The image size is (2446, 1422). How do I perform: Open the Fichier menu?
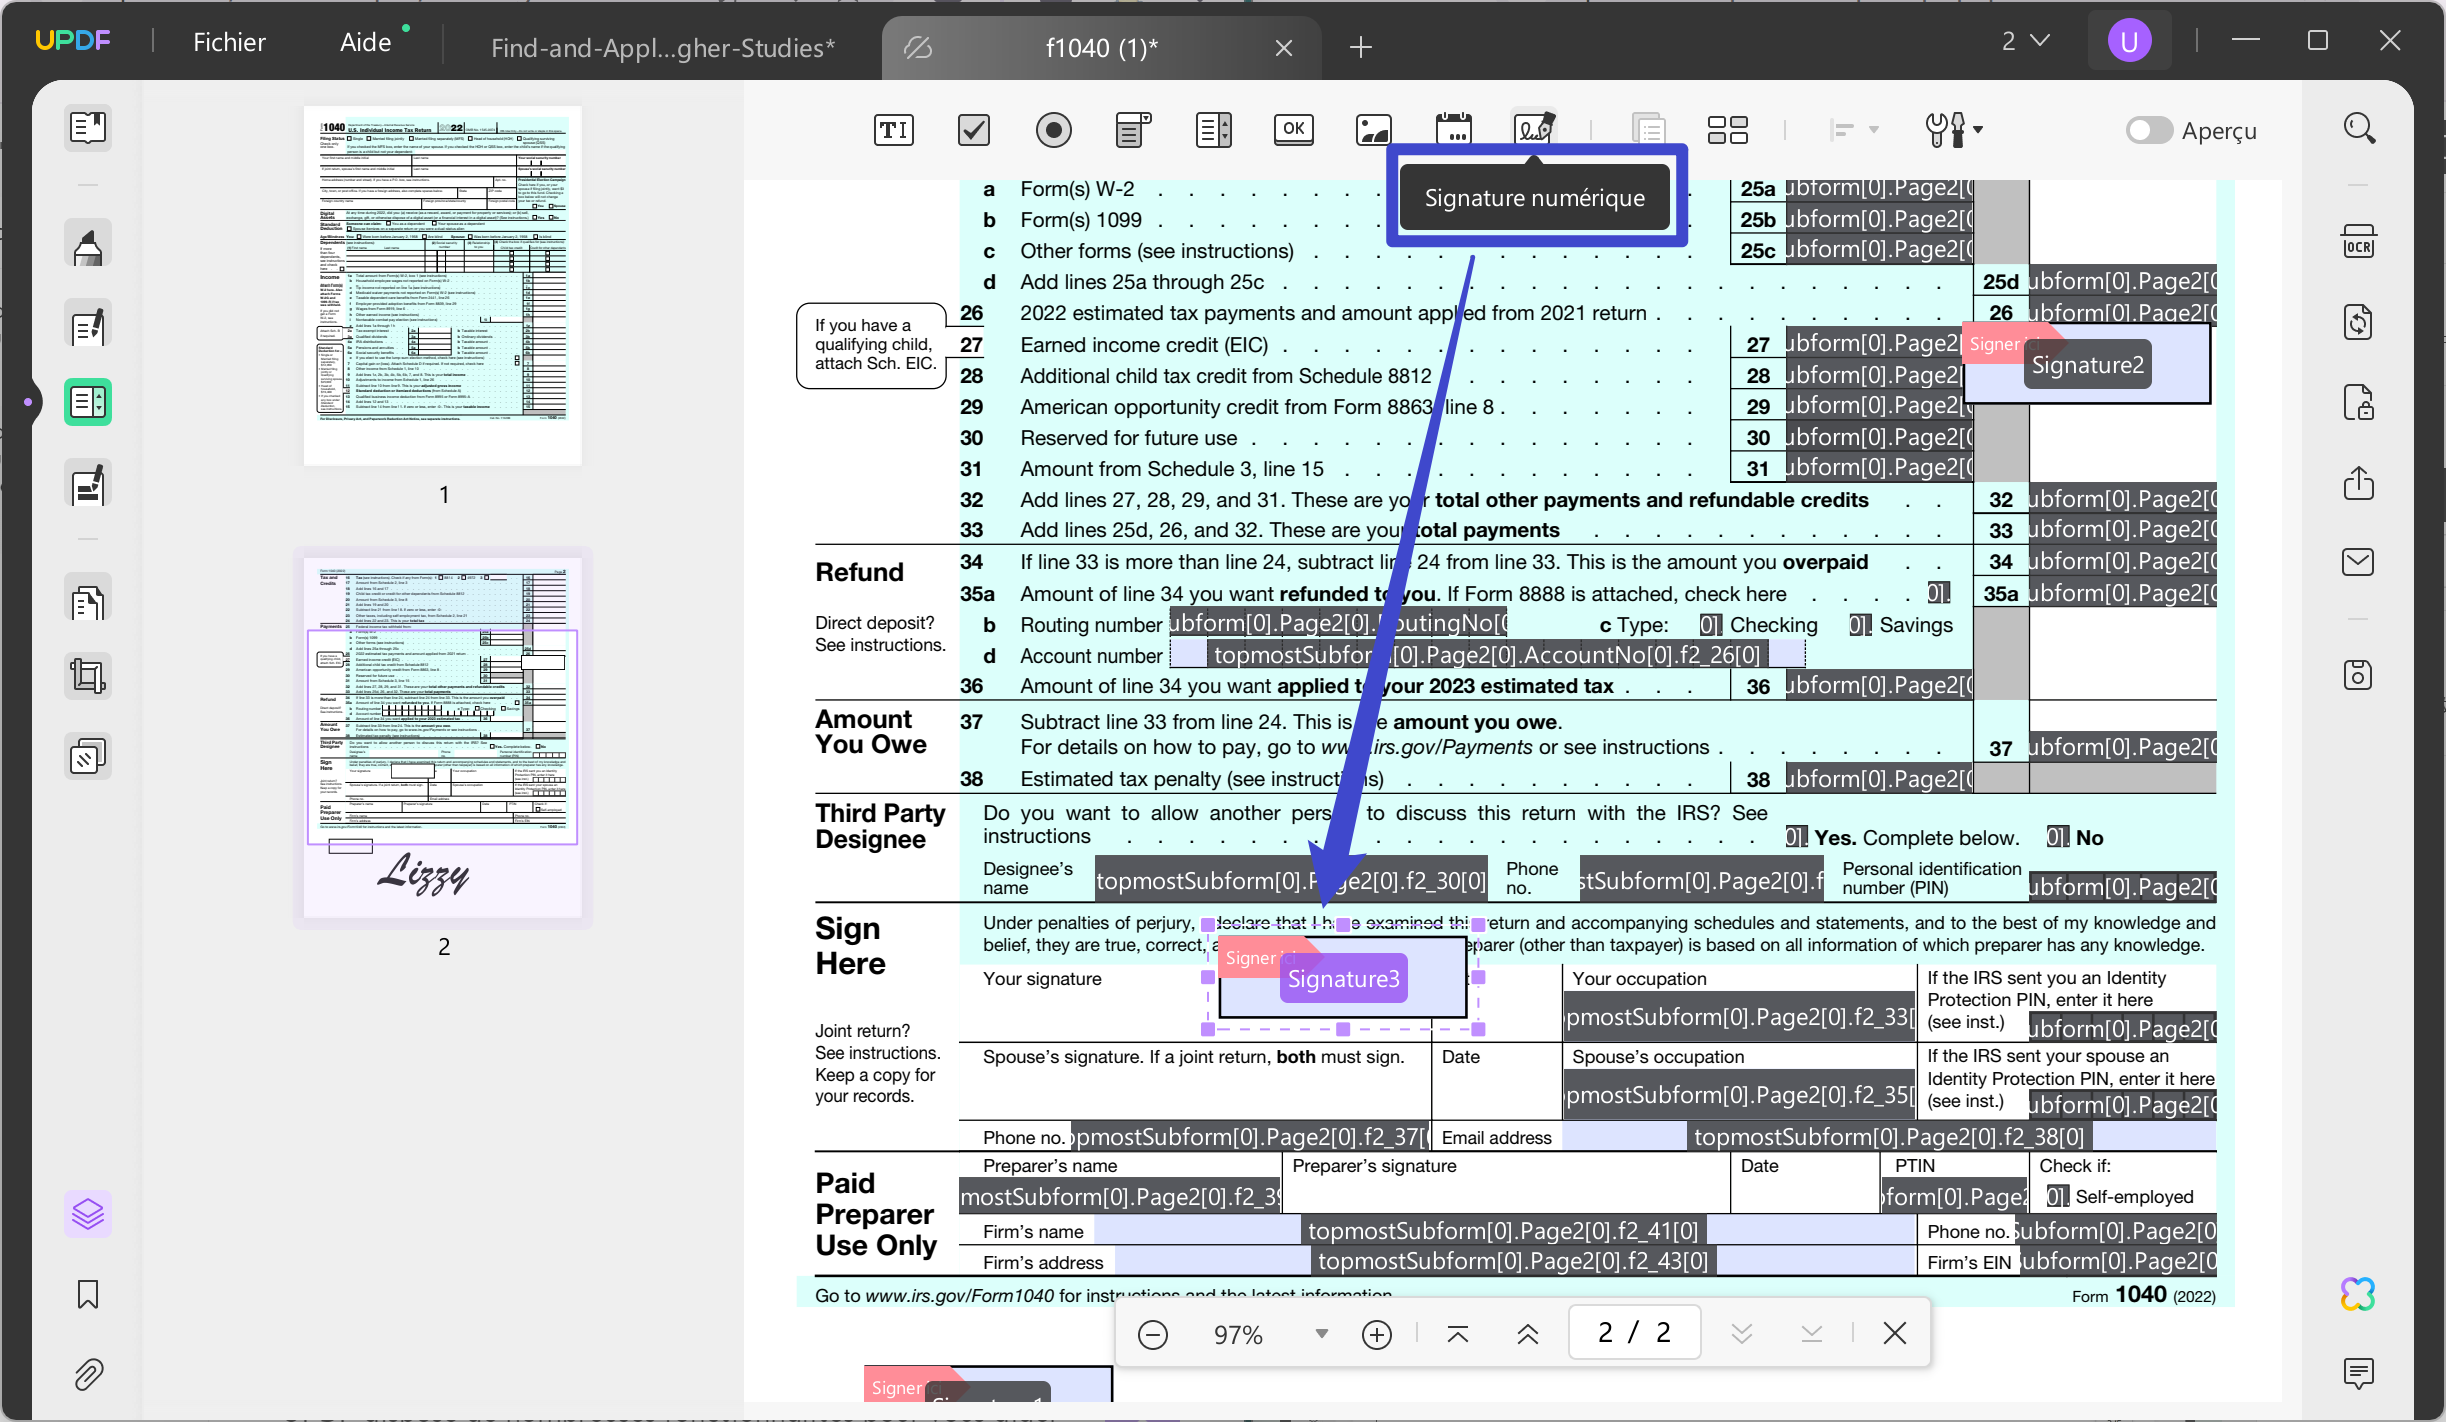(229, 42)
